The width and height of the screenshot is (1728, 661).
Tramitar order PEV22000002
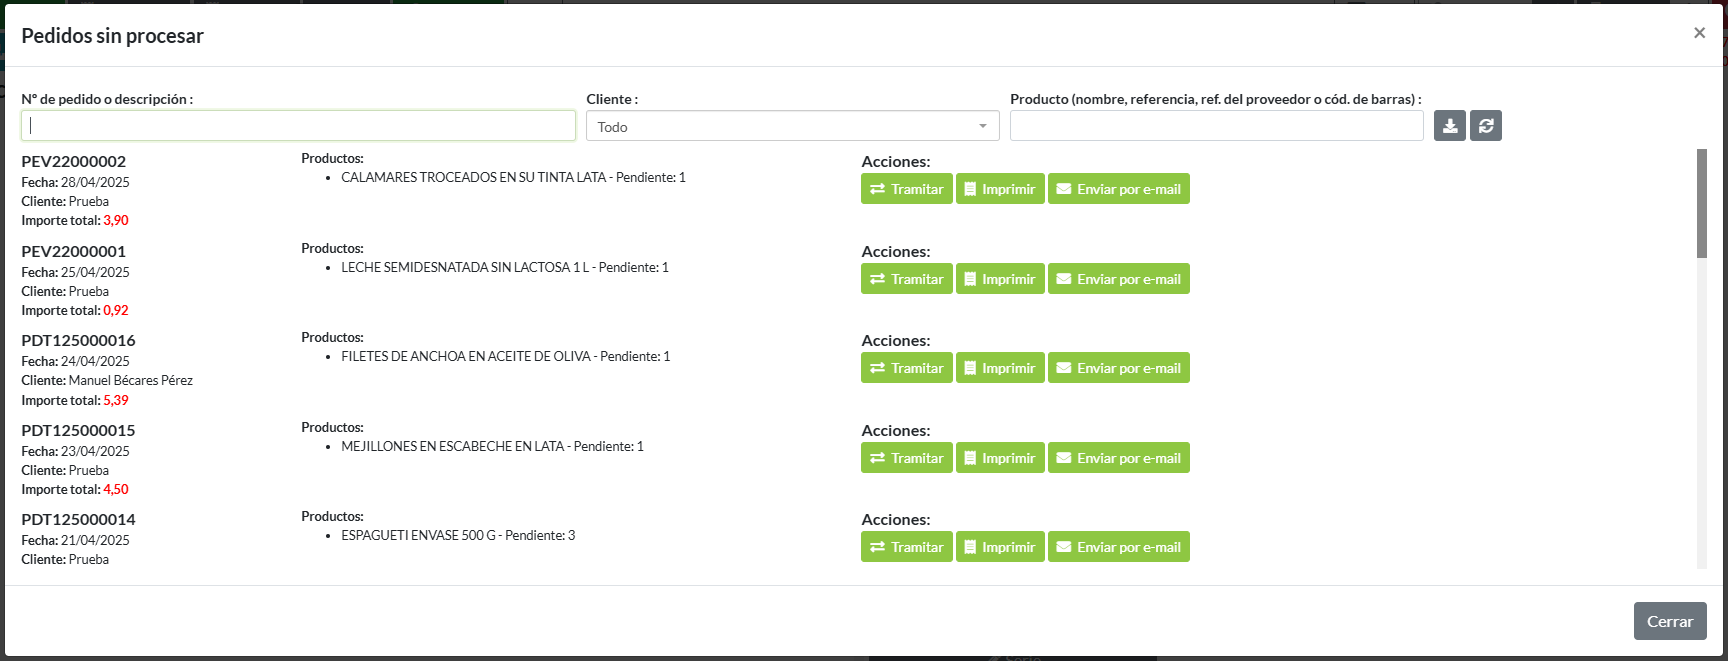[x=906, y=189]
